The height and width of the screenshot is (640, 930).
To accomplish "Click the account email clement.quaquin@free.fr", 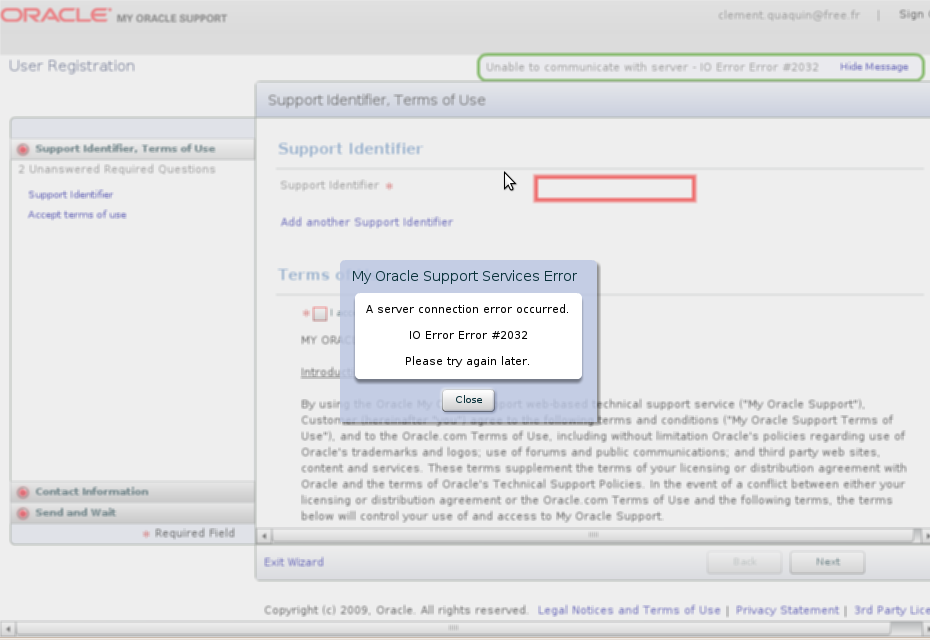I will point(788,15).
